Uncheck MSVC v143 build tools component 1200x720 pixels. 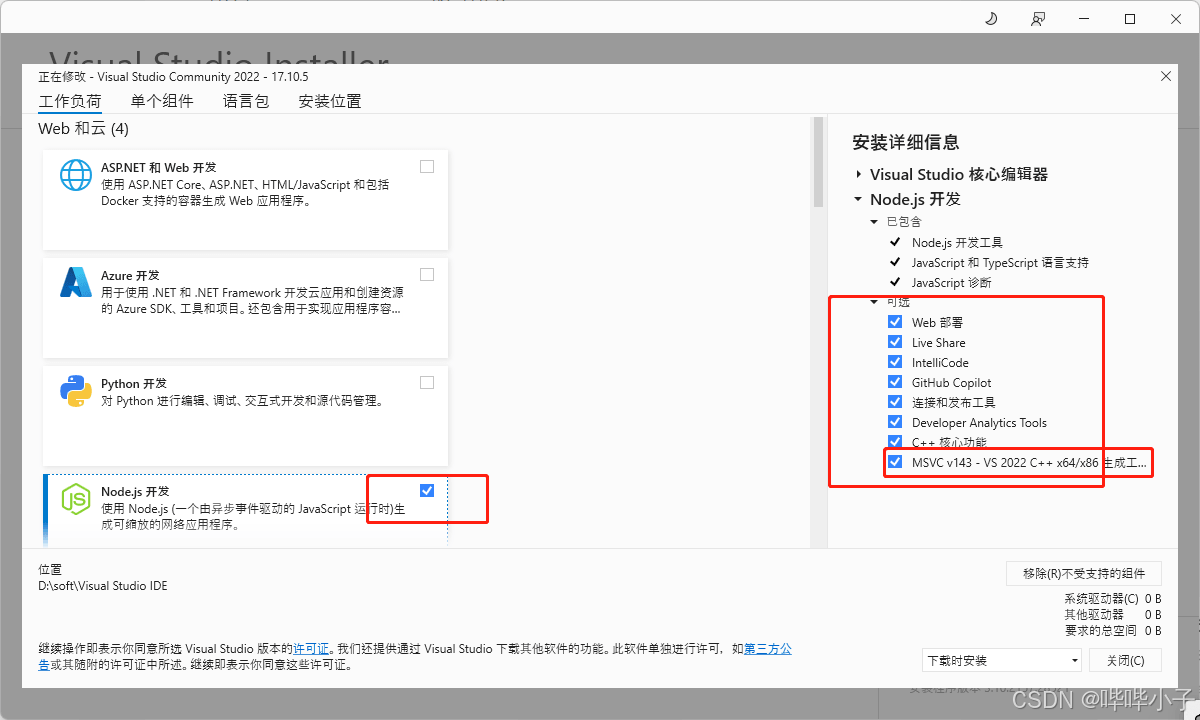click(895, 462)
